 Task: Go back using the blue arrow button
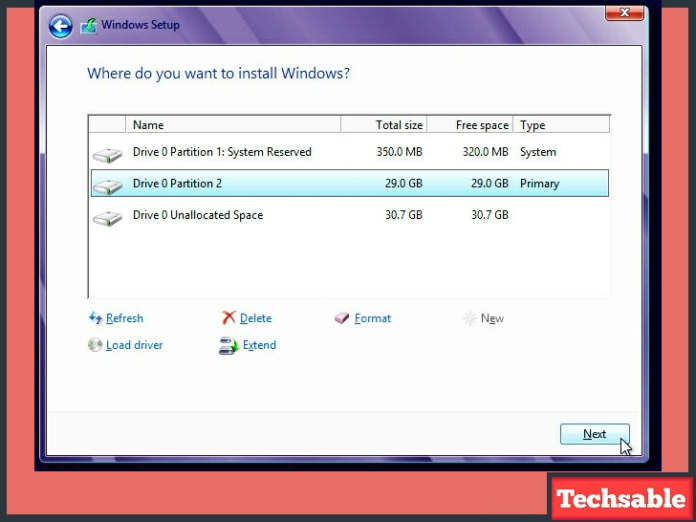coord(60,26)
